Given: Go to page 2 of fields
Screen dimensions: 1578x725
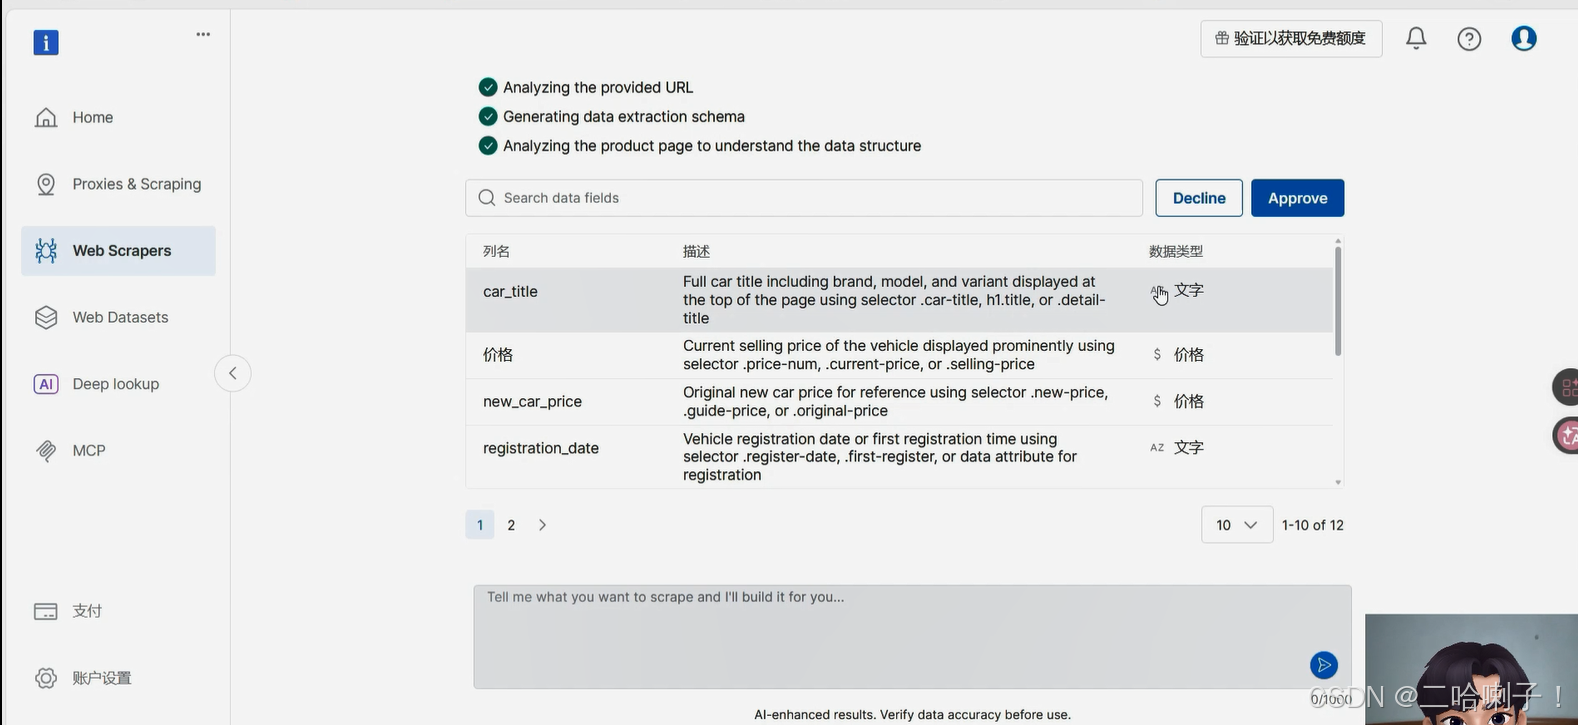Looking at the screenshot, I should click(511, 525).
